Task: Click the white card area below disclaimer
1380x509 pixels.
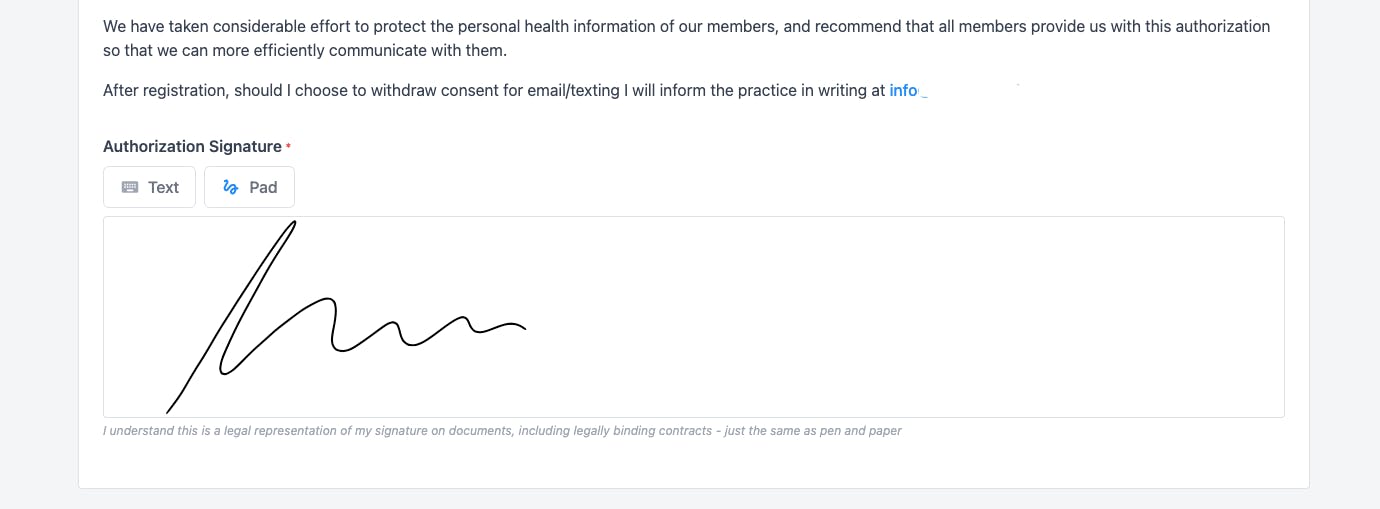Action: click(690, 462)
